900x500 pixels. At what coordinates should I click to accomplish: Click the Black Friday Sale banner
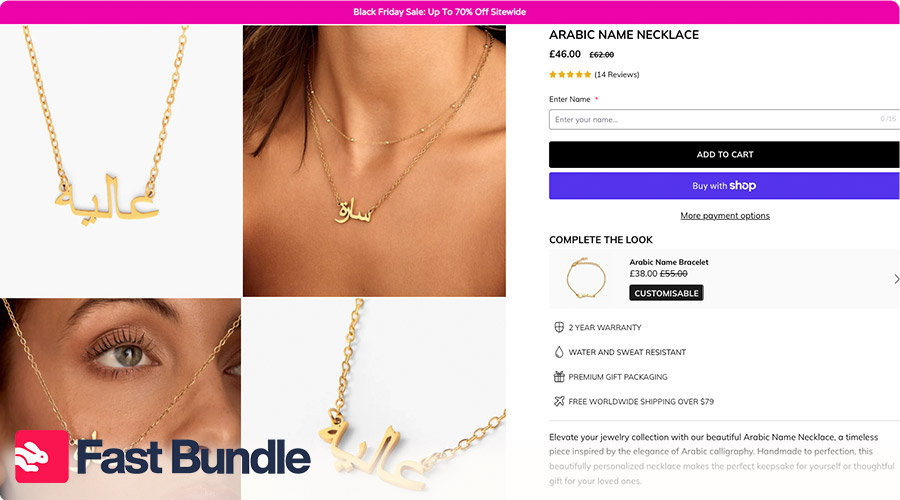pos(440,12)
